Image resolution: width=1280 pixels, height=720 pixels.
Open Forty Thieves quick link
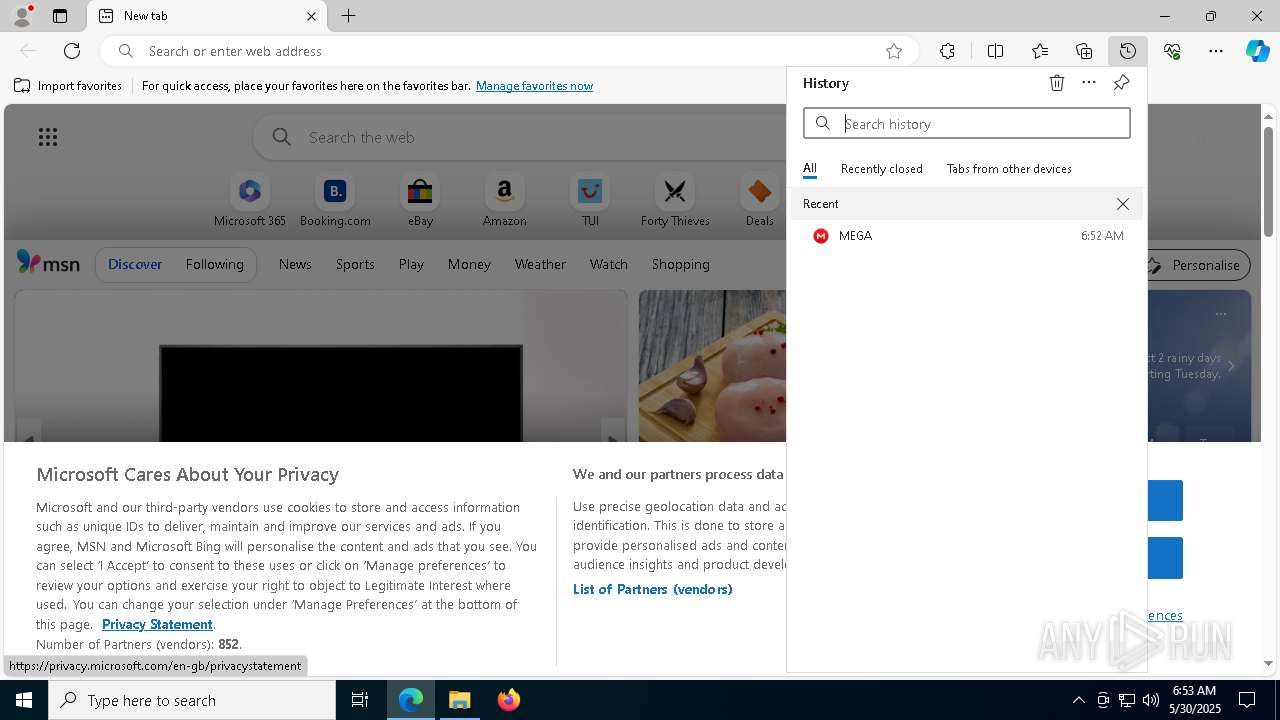click(x=675, y=201)
